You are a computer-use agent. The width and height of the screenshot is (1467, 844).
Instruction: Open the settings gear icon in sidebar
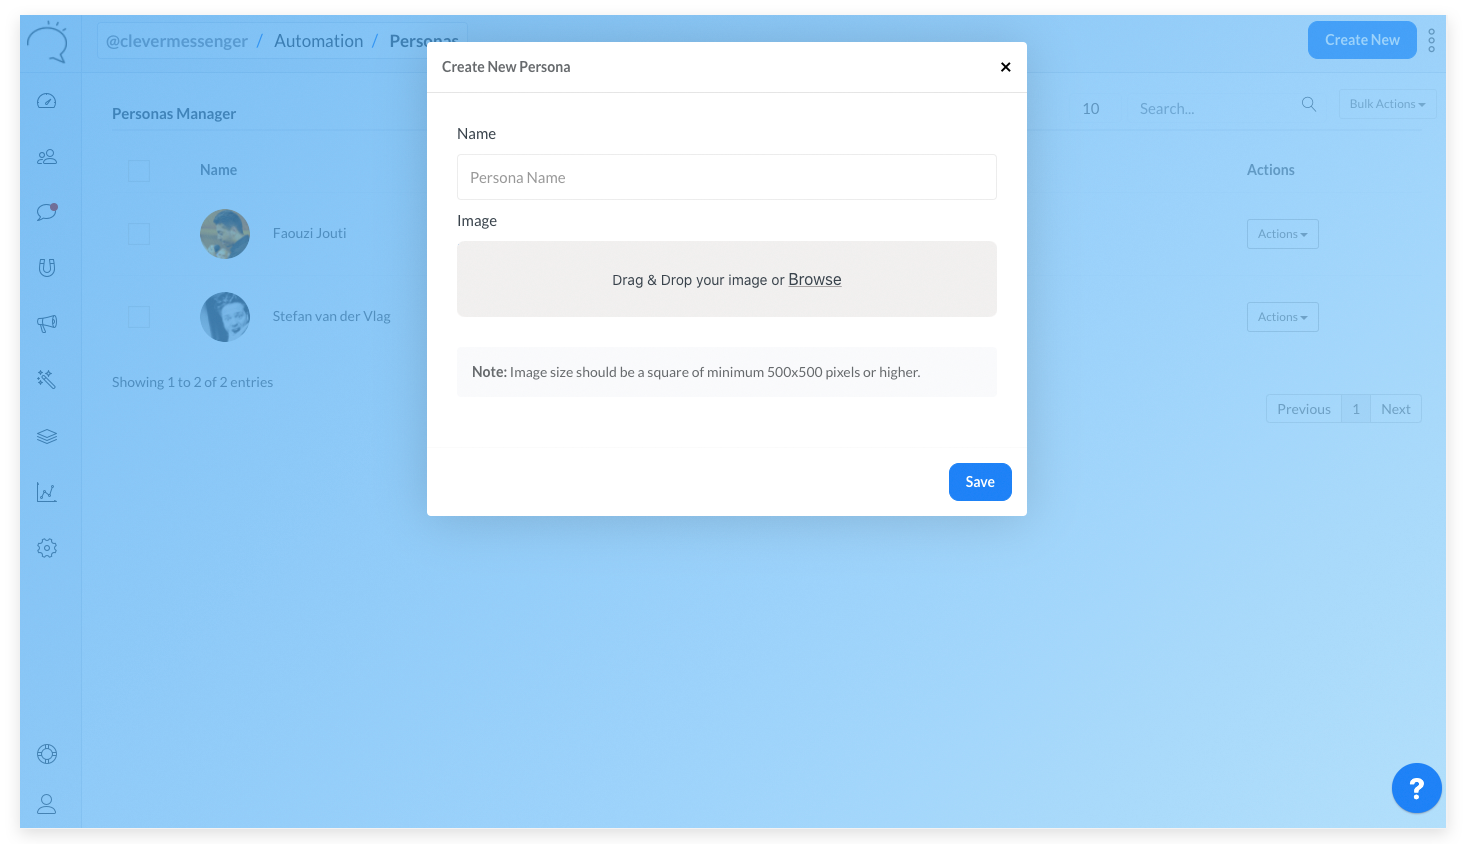tap(47, 548)
